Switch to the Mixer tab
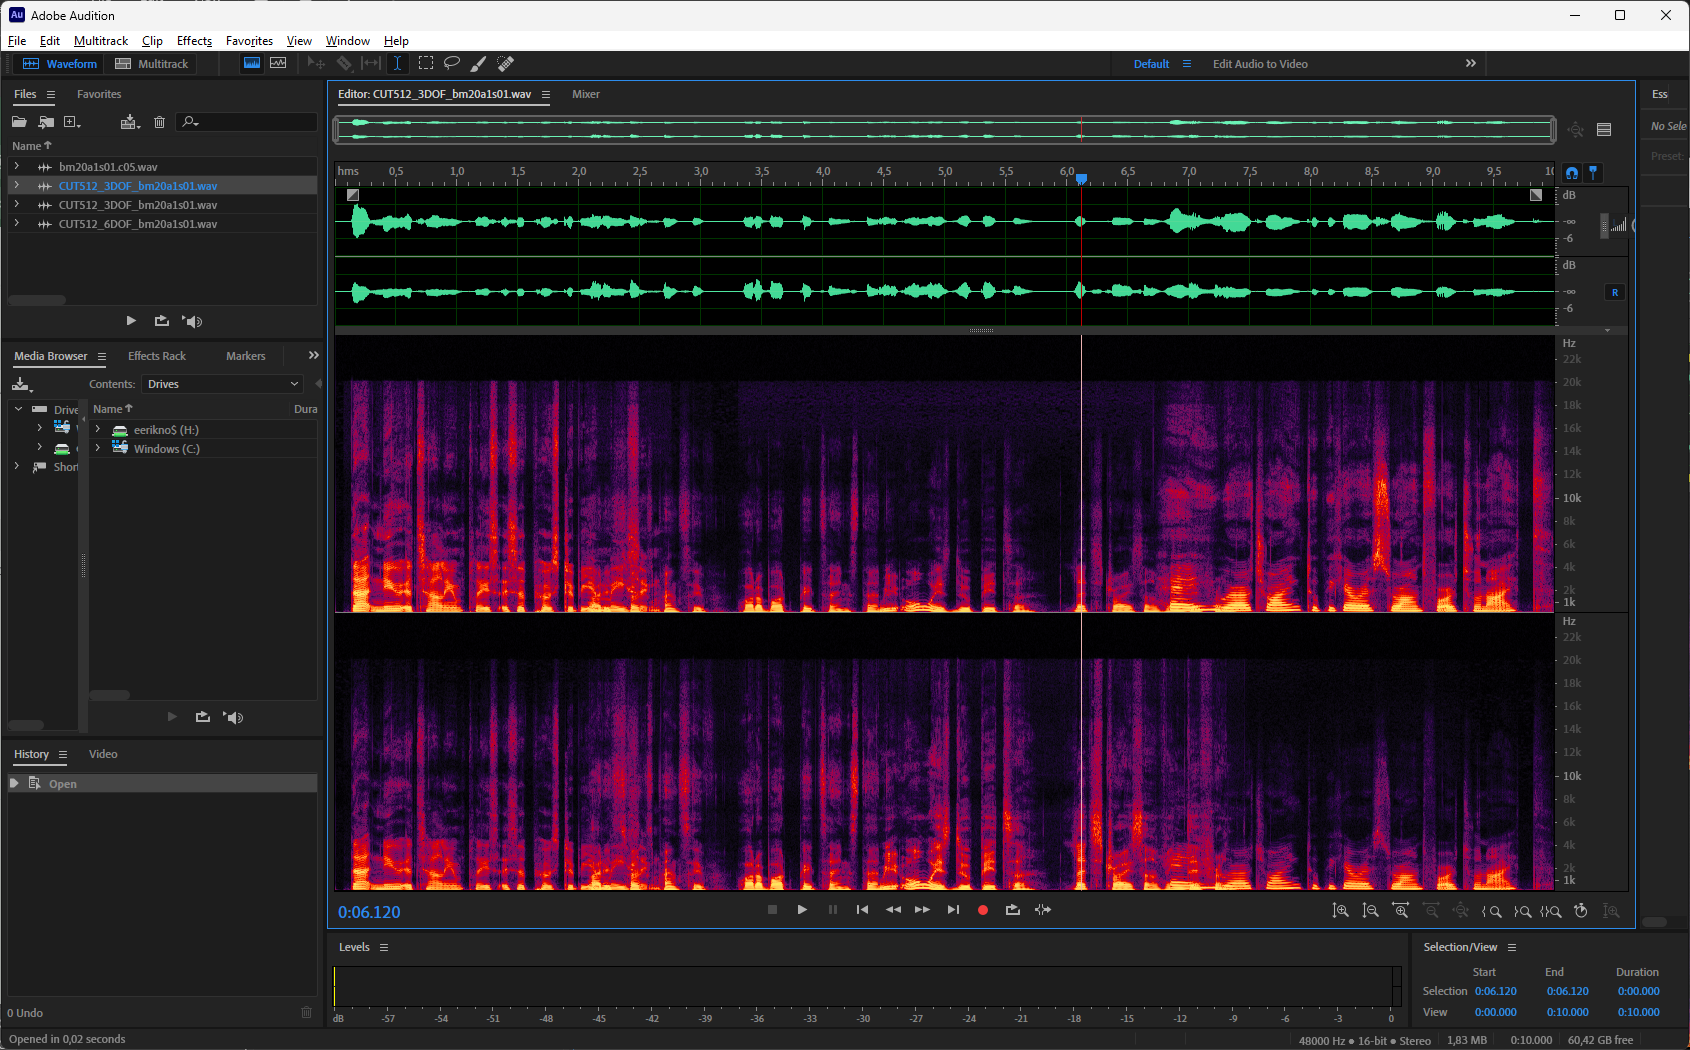Screen dimensions: 1690x1050 coord(586,94)
